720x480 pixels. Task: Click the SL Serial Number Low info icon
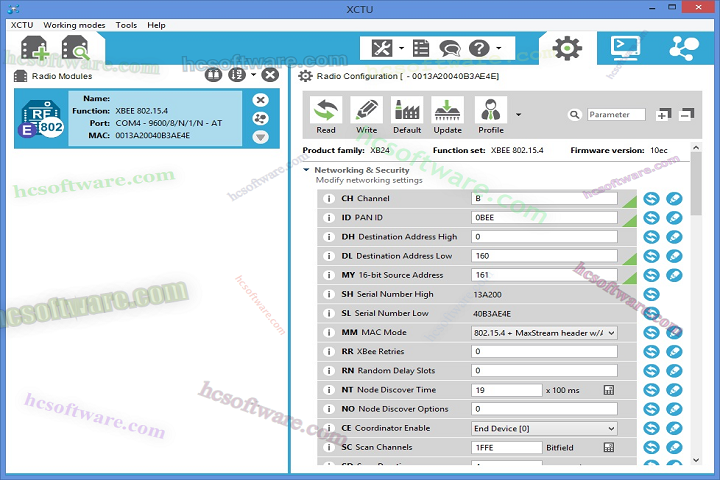click(328, 313)
